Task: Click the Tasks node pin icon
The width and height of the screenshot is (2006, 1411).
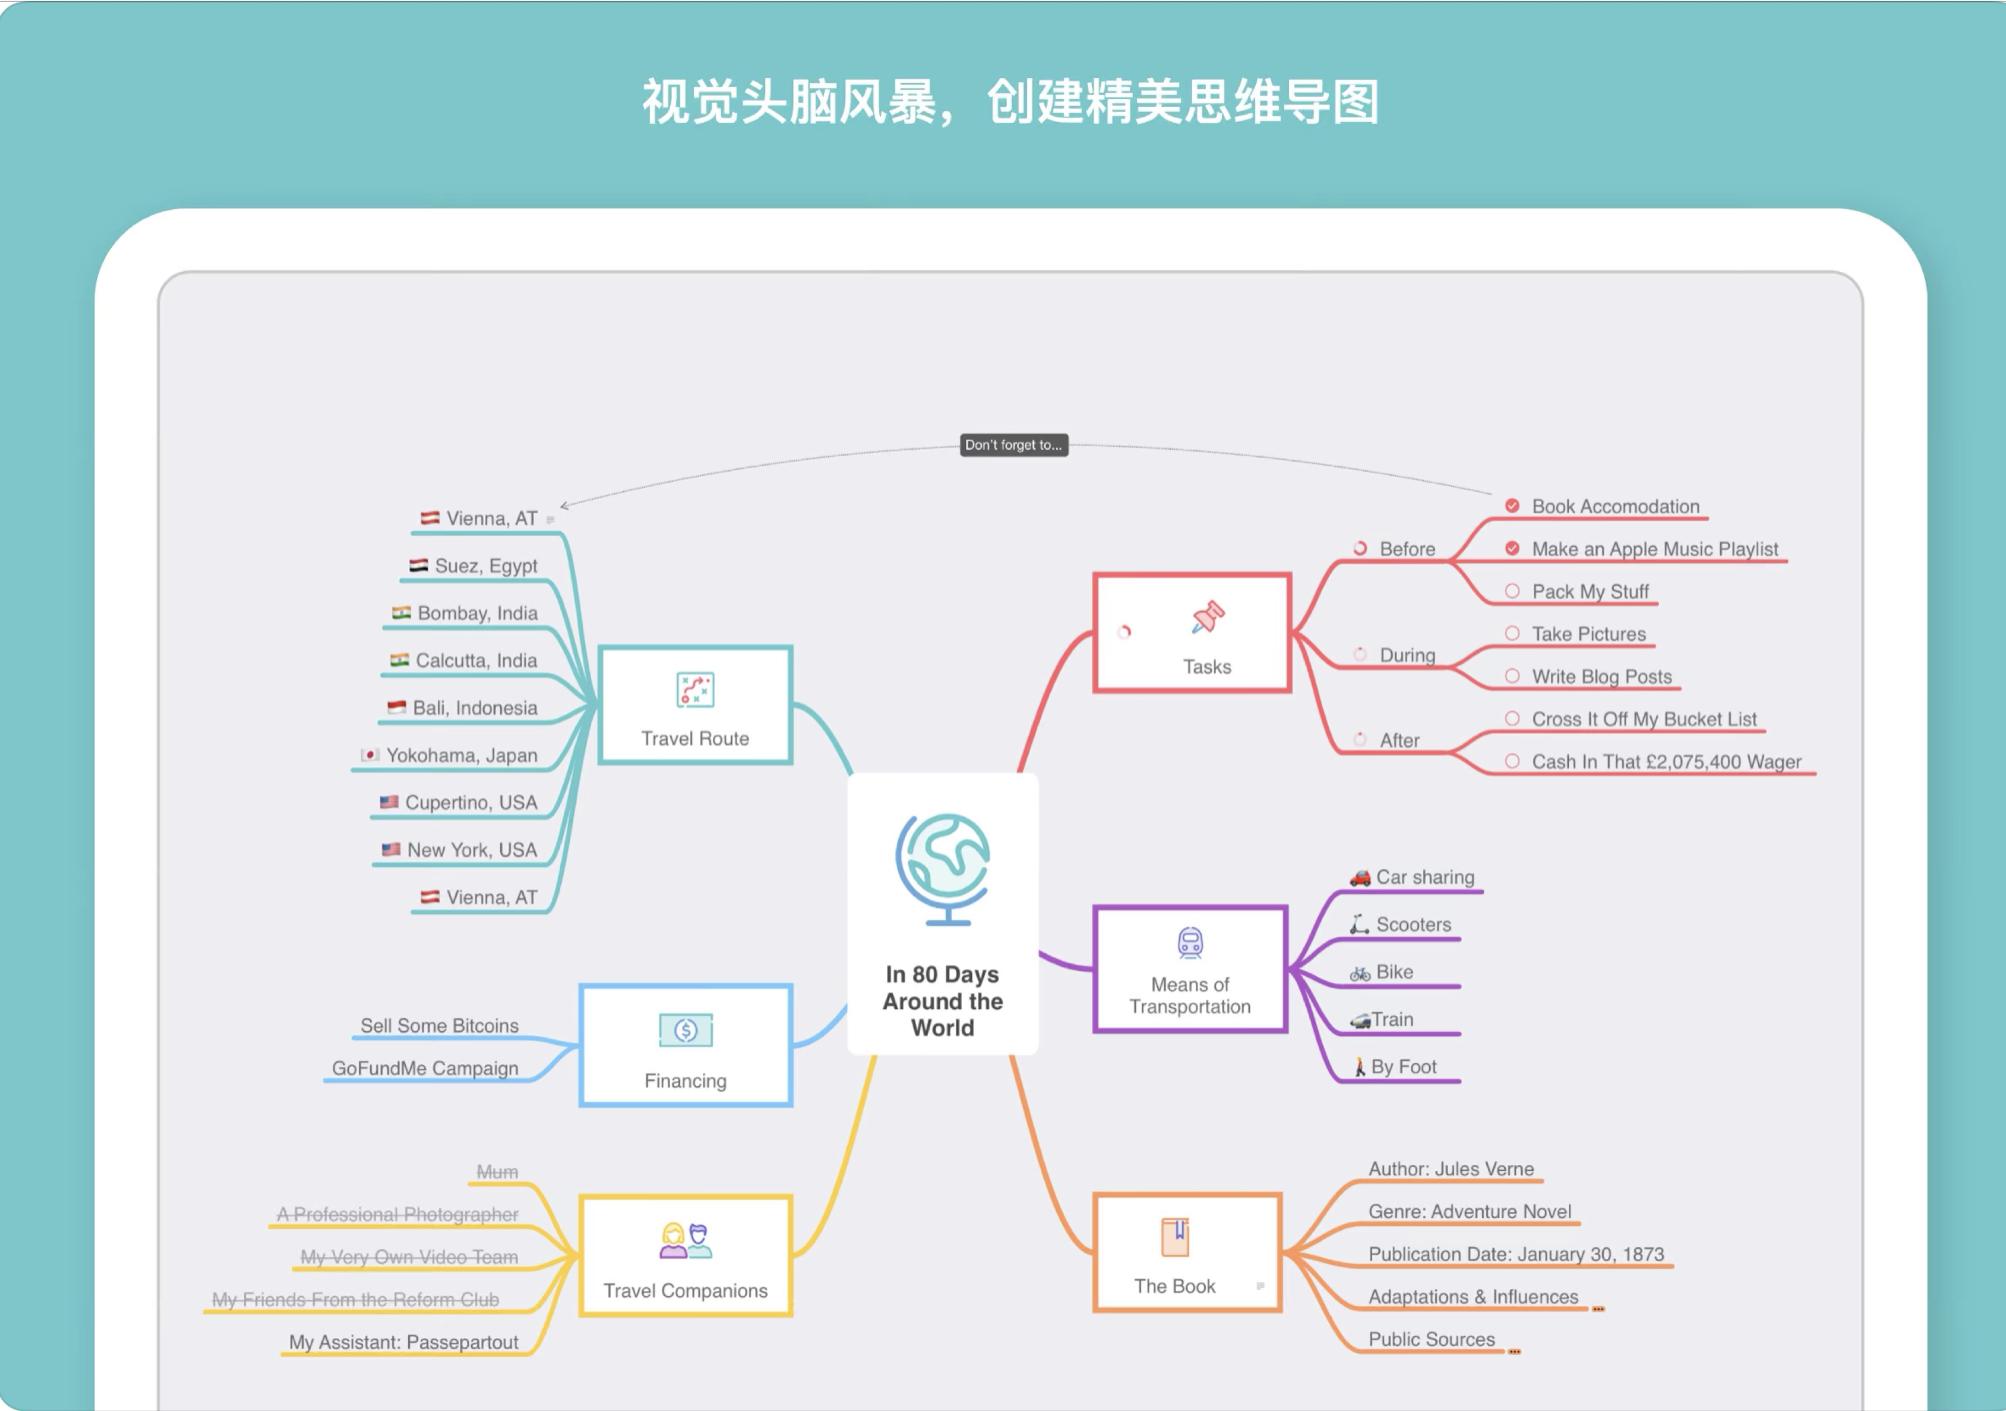Action: (x=1206, y=620)
